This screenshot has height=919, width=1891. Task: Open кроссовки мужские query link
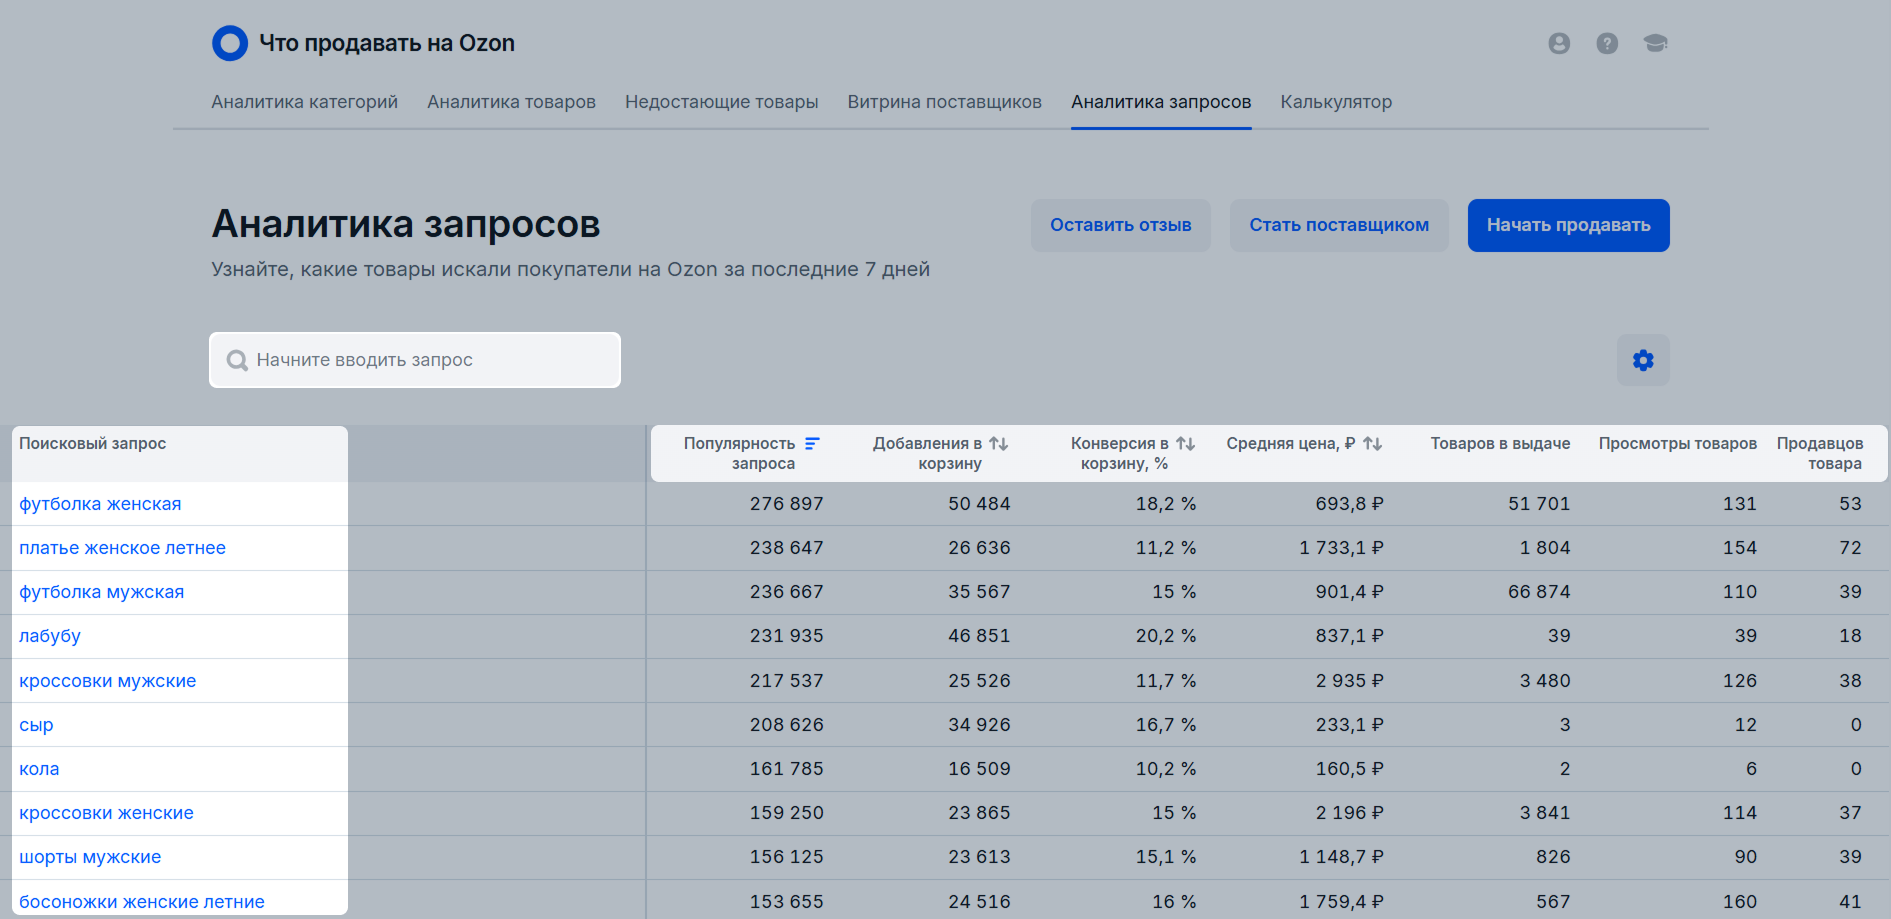107,681
